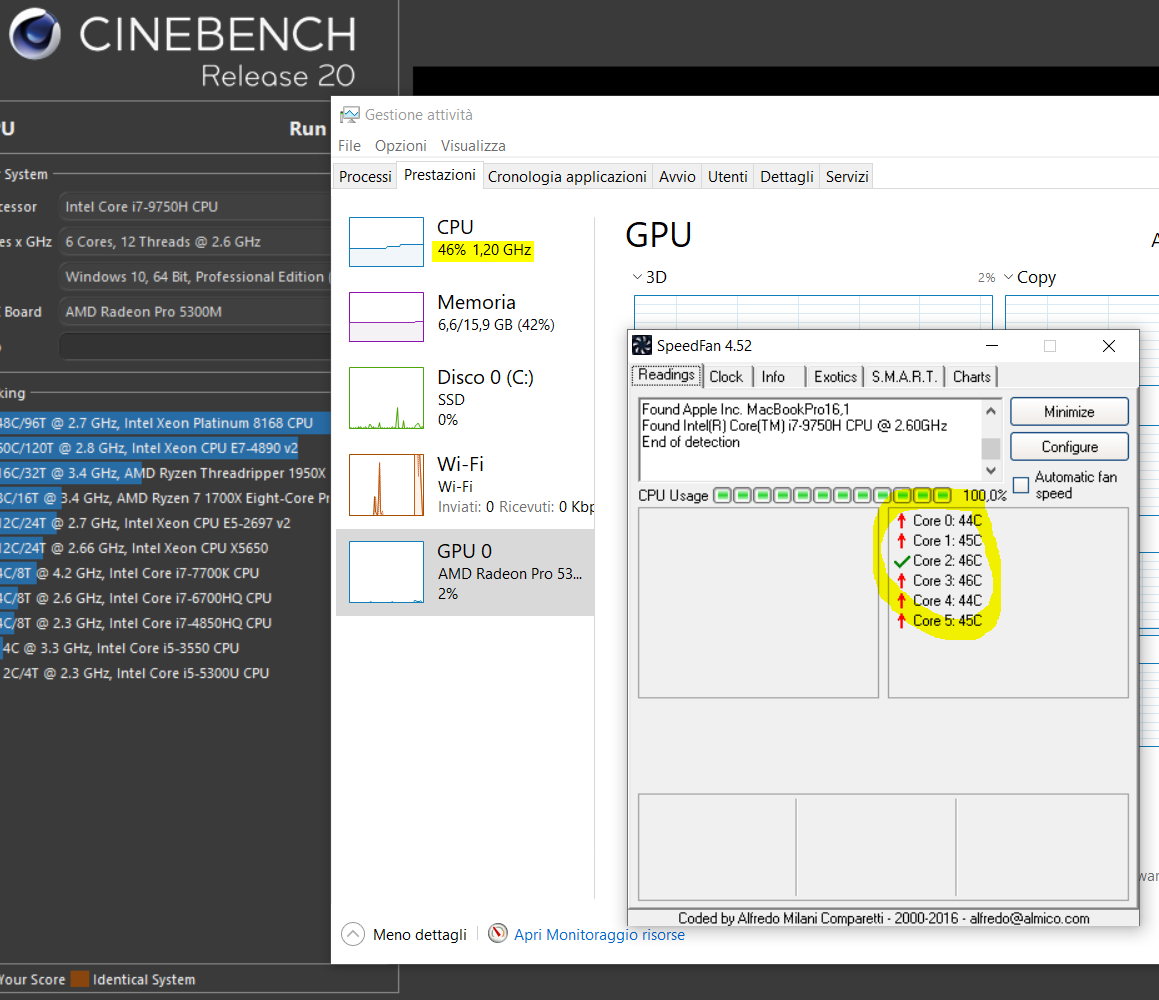
Task: Click the SpeedFan Configure button
Action: point(1069,446)
